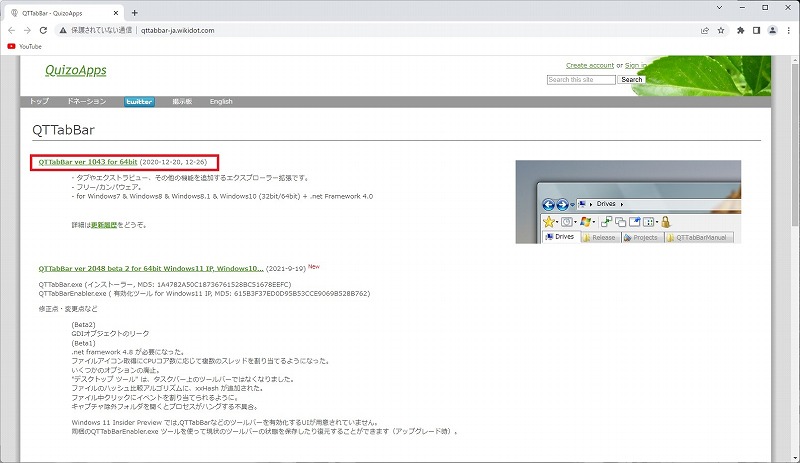Image resolution: width=800 pixels, height=463 pixels.
Task: Click the QTTabBar screenshot thumbnail
Action: click(x=628, y=202)
